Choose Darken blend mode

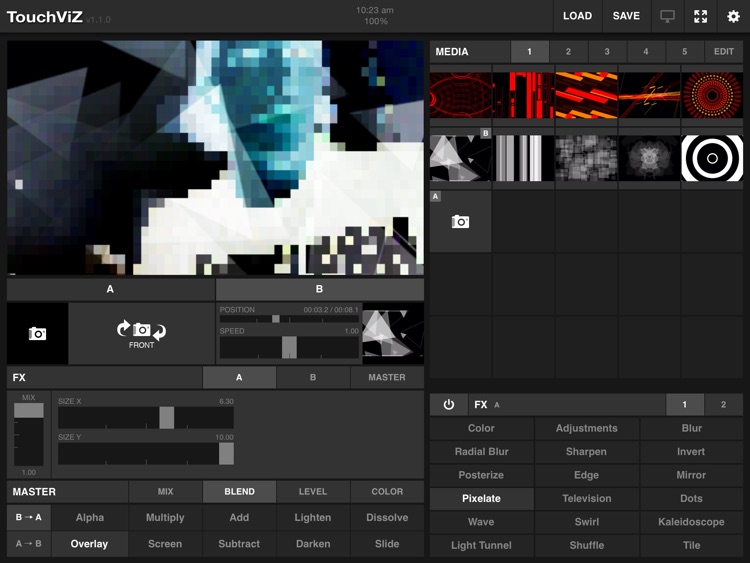[313, 544]
